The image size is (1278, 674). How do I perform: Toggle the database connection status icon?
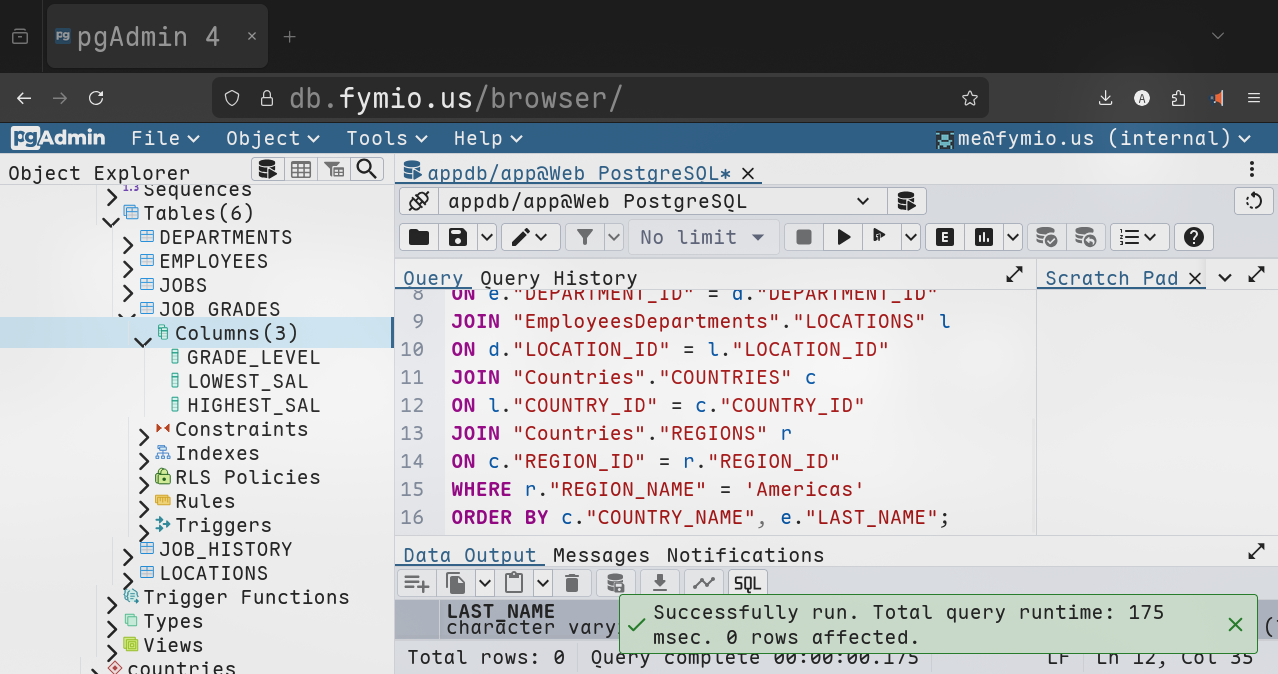pyautogui.click(x=419, y=201)
